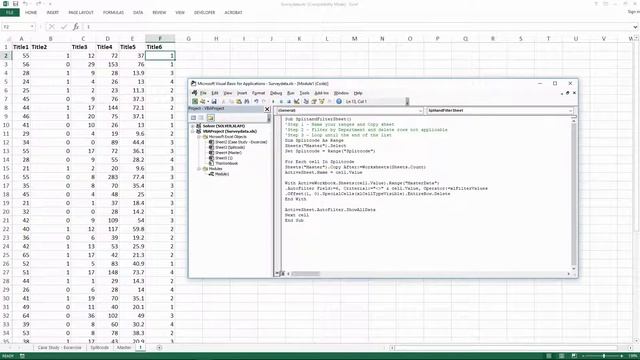
Task: Open the Excel FORMULAS ribbon tab
Action: click(x=113, y=13)
